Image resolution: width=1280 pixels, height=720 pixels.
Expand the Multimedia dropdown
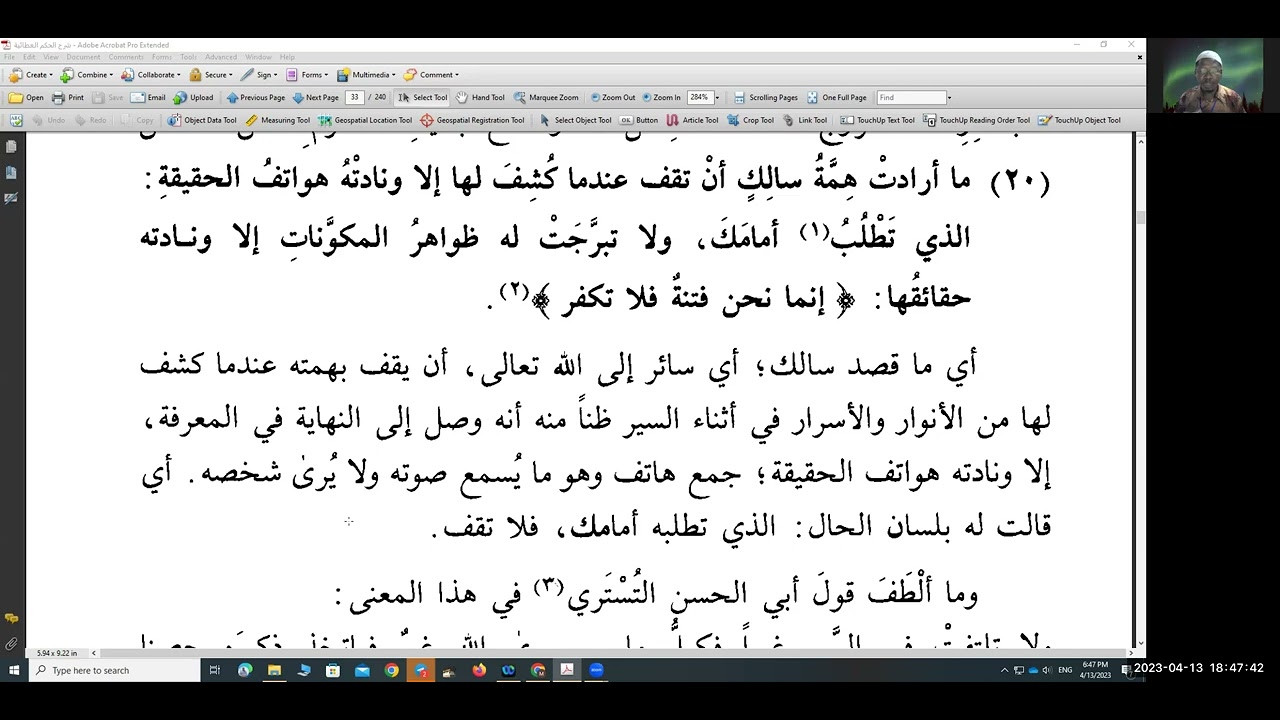(366, 74)
